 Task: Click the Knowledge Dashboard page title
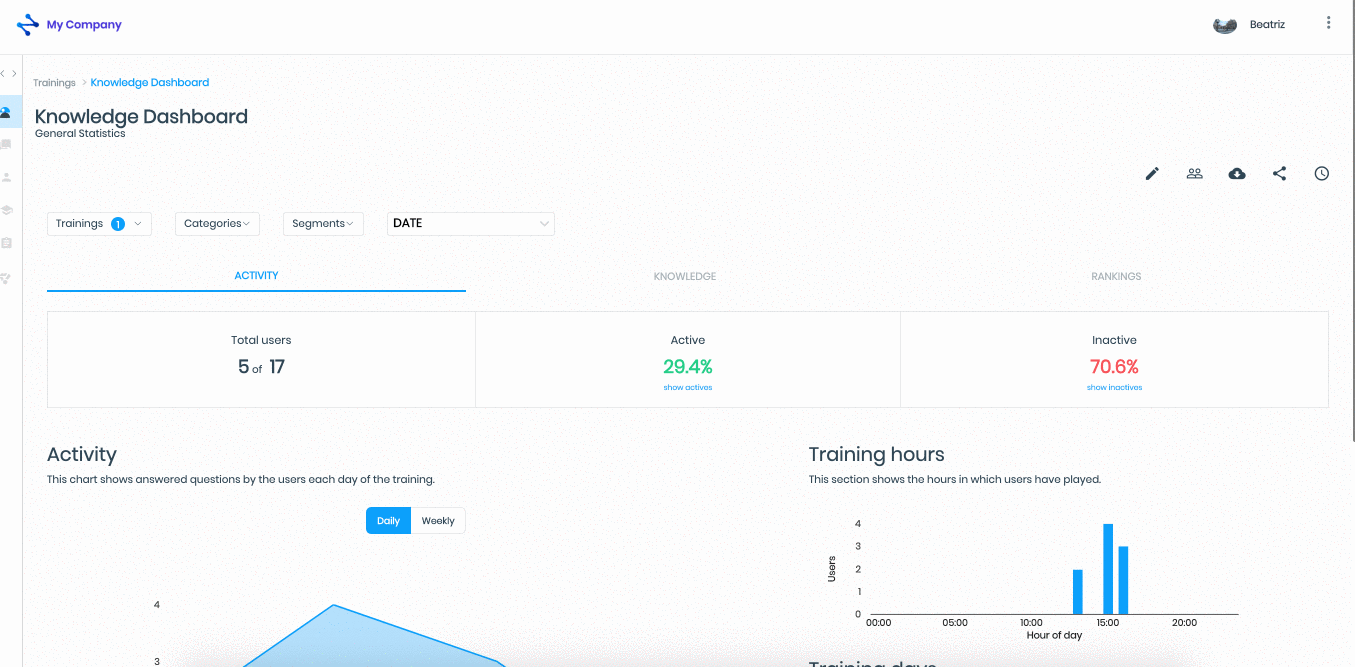(x=141, y=116)
